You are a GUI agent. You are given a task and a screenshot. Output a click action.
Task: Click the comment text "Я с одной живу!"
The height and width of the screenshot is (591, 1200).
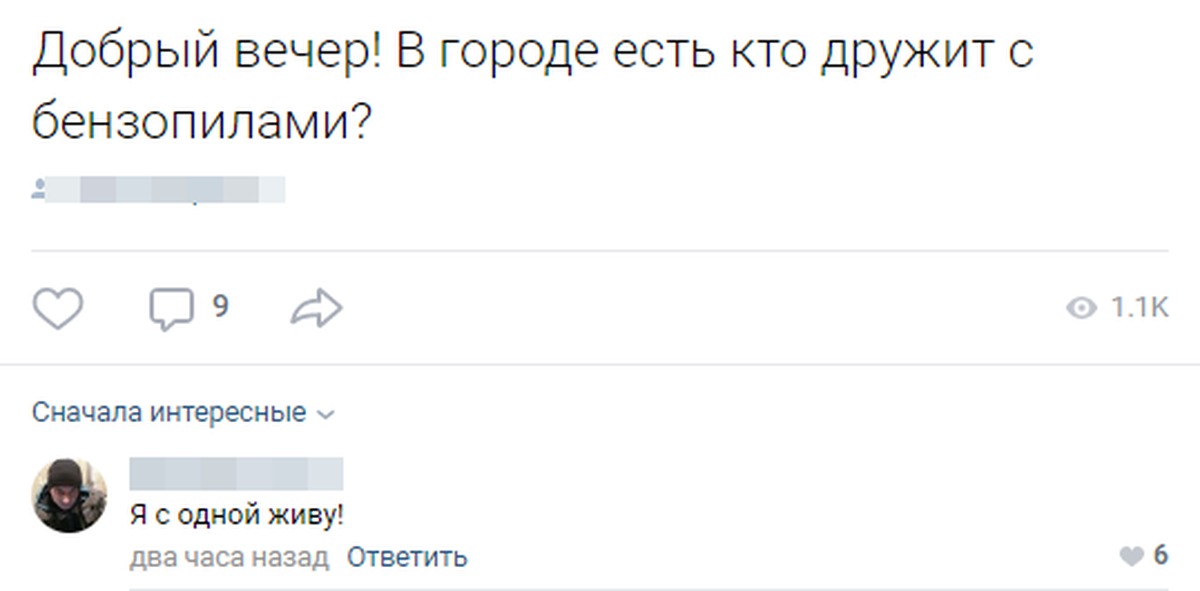pyautogui.click(x=237, y=516)
